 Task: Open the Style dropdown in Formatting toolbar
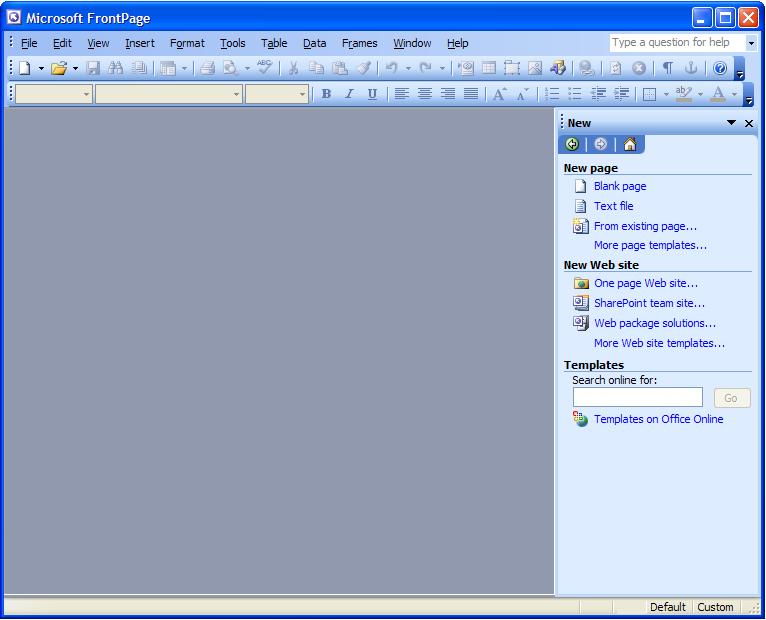86,94
